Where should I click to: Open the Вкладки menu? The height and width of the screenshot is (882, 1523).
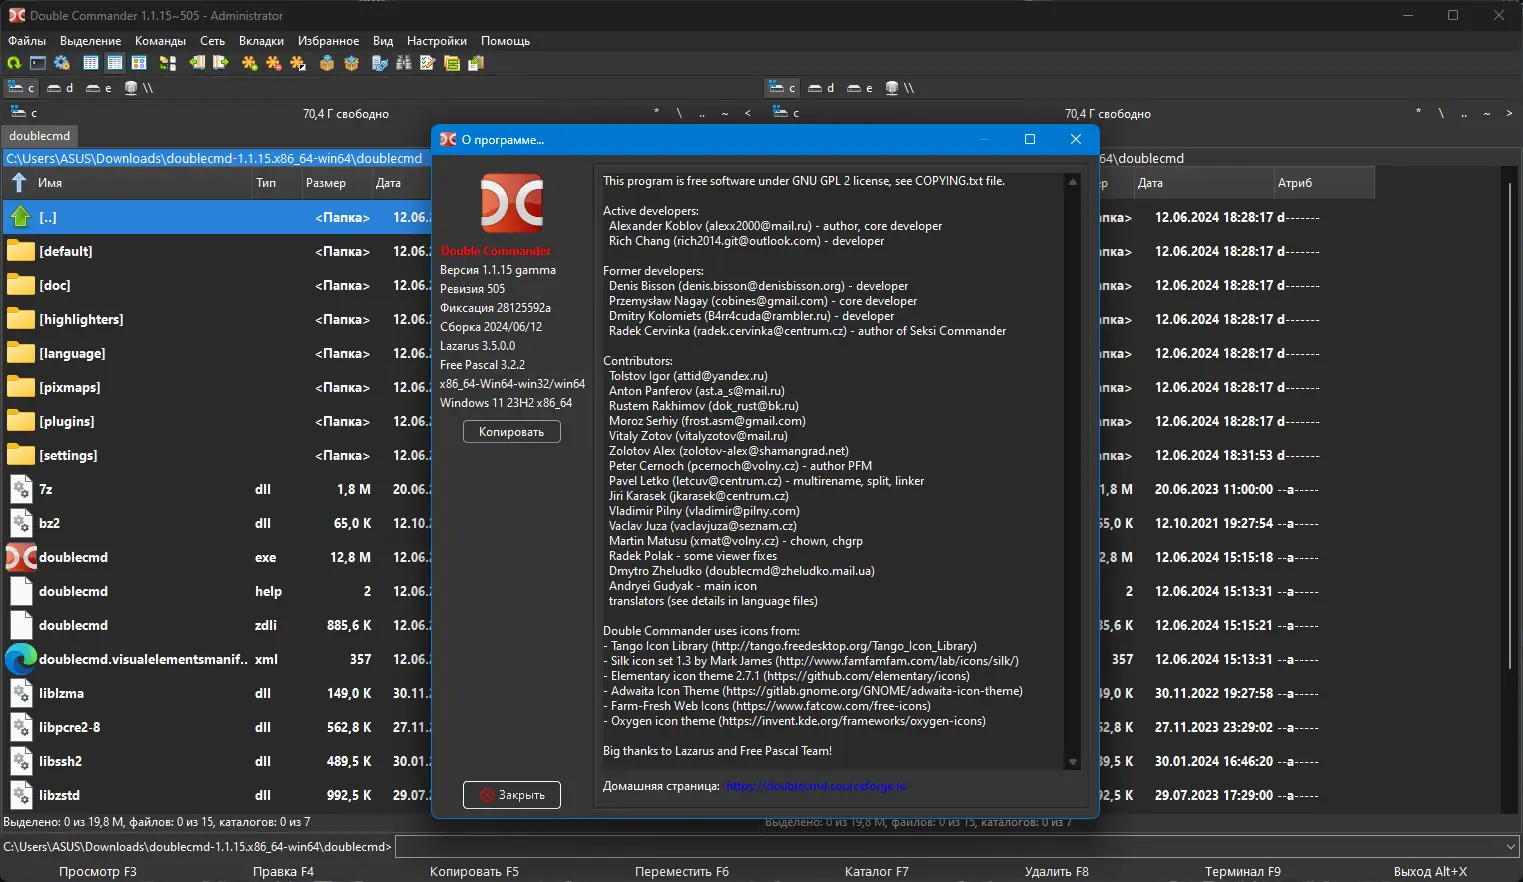pos(261,41)
